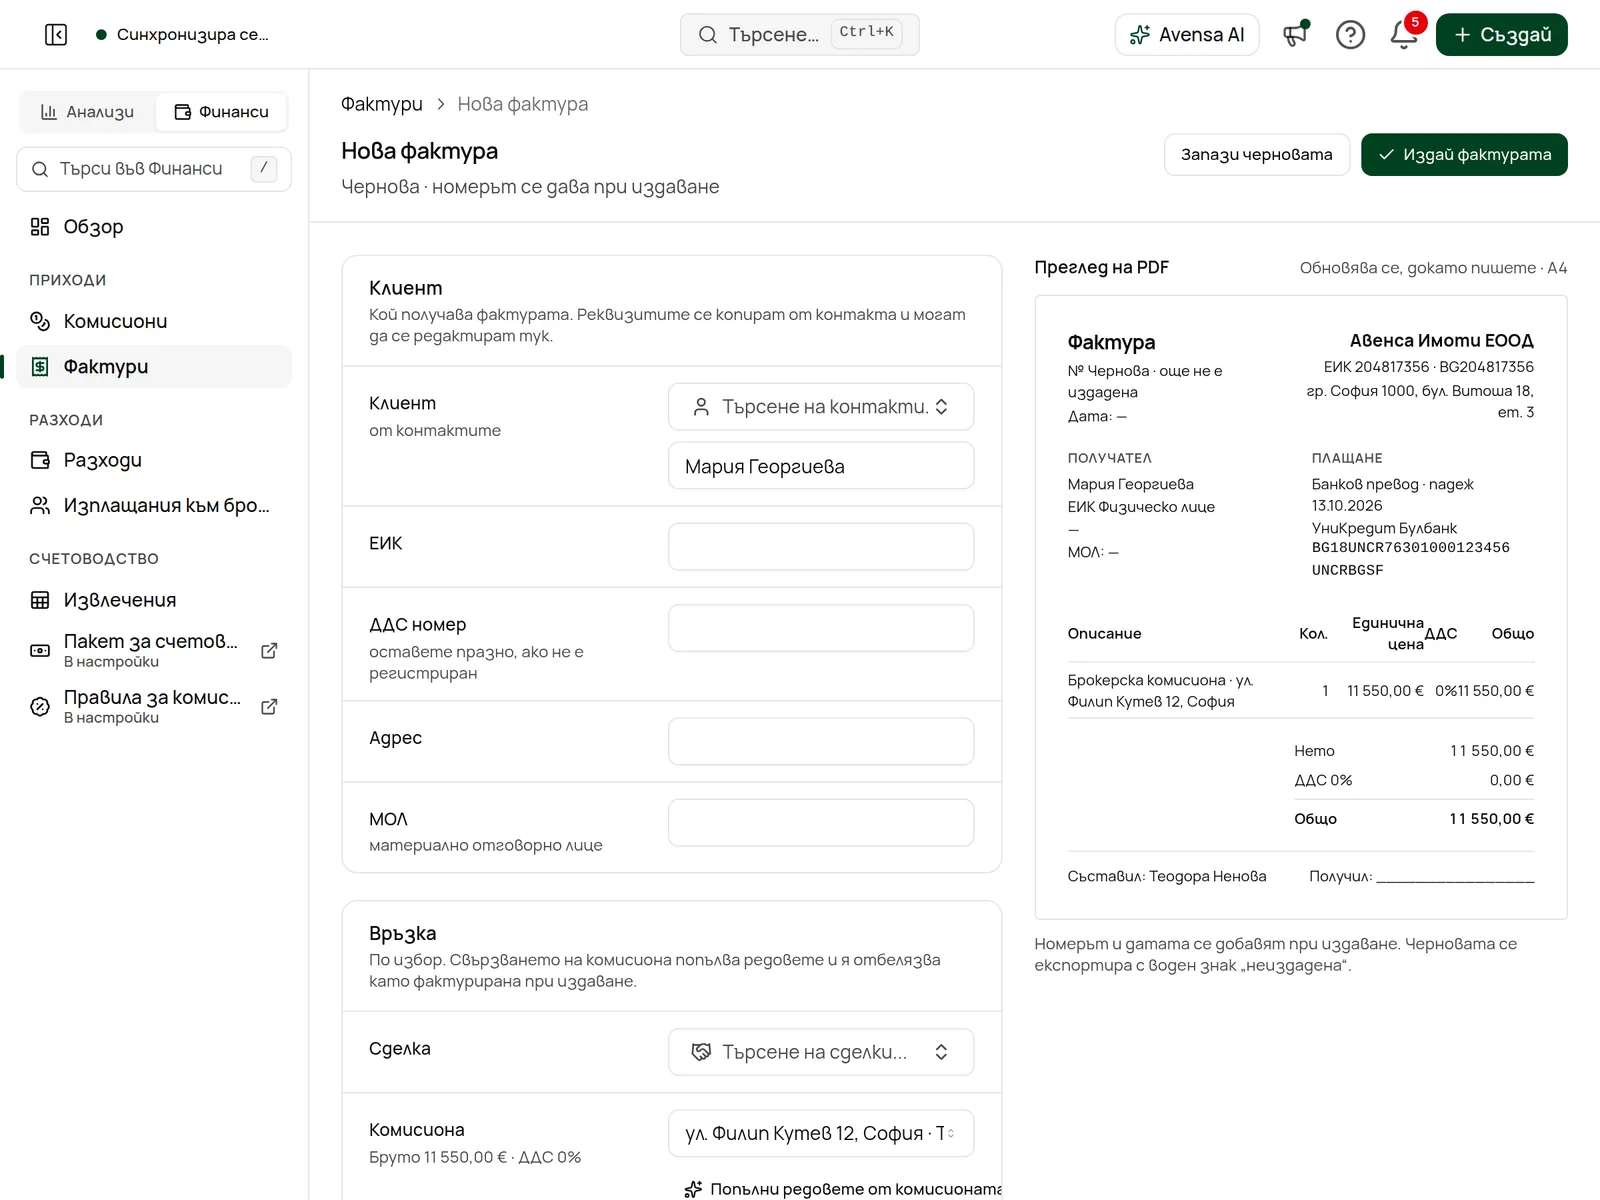The image size is (1600, 1200).
Task: Click the МОЛ input field
Action: coord(821,823)
